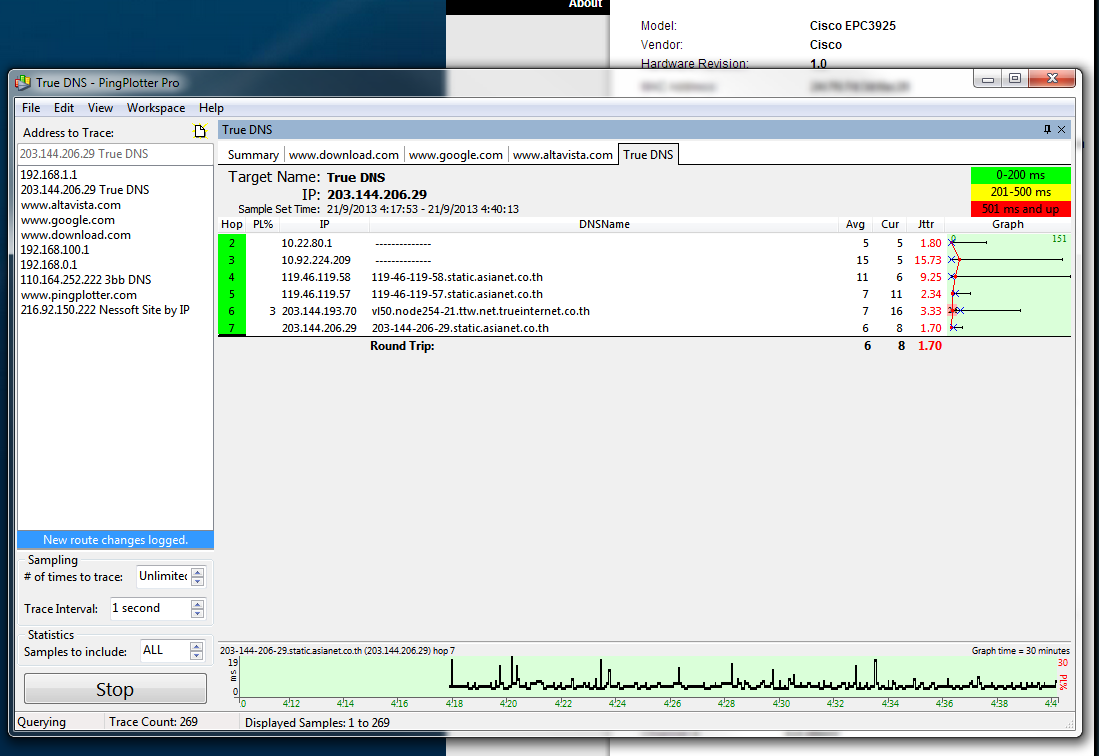Select 192.168.0.1 in the address list
This screenshot has height=756, width=1099.
click(x=49, y=265)
